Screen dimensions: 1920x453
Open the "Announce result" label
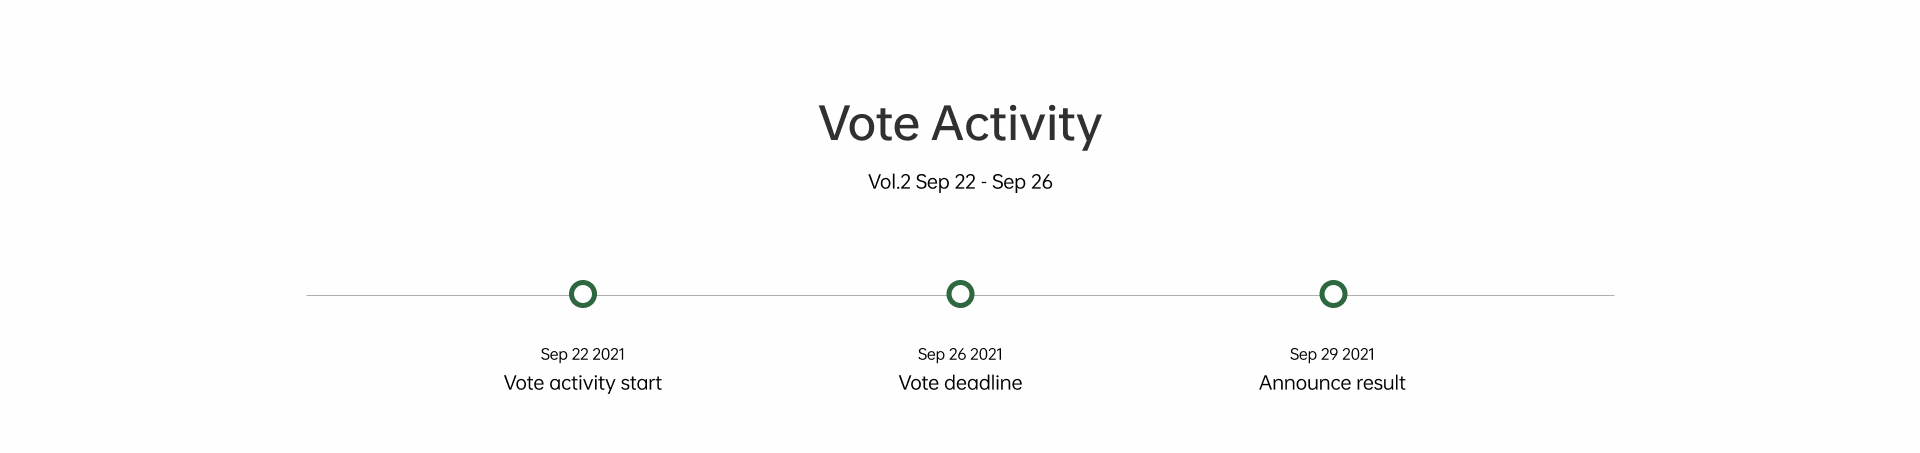pos(1332,383)
